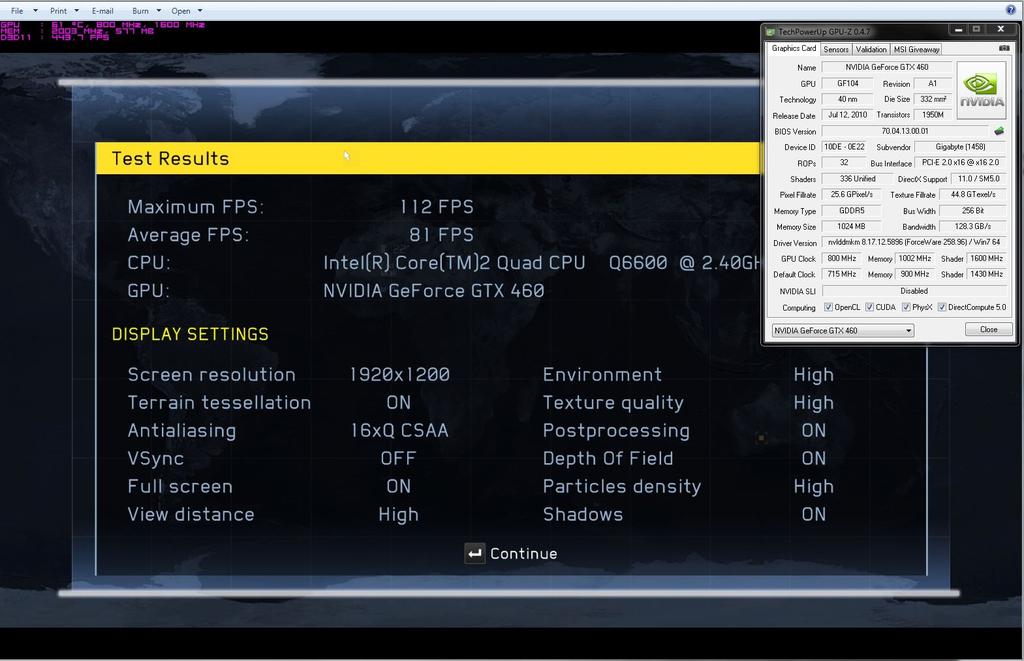Toggle the PhysX checkbox
This screenshot has height=661, width=1024.
tap(906, 307)
